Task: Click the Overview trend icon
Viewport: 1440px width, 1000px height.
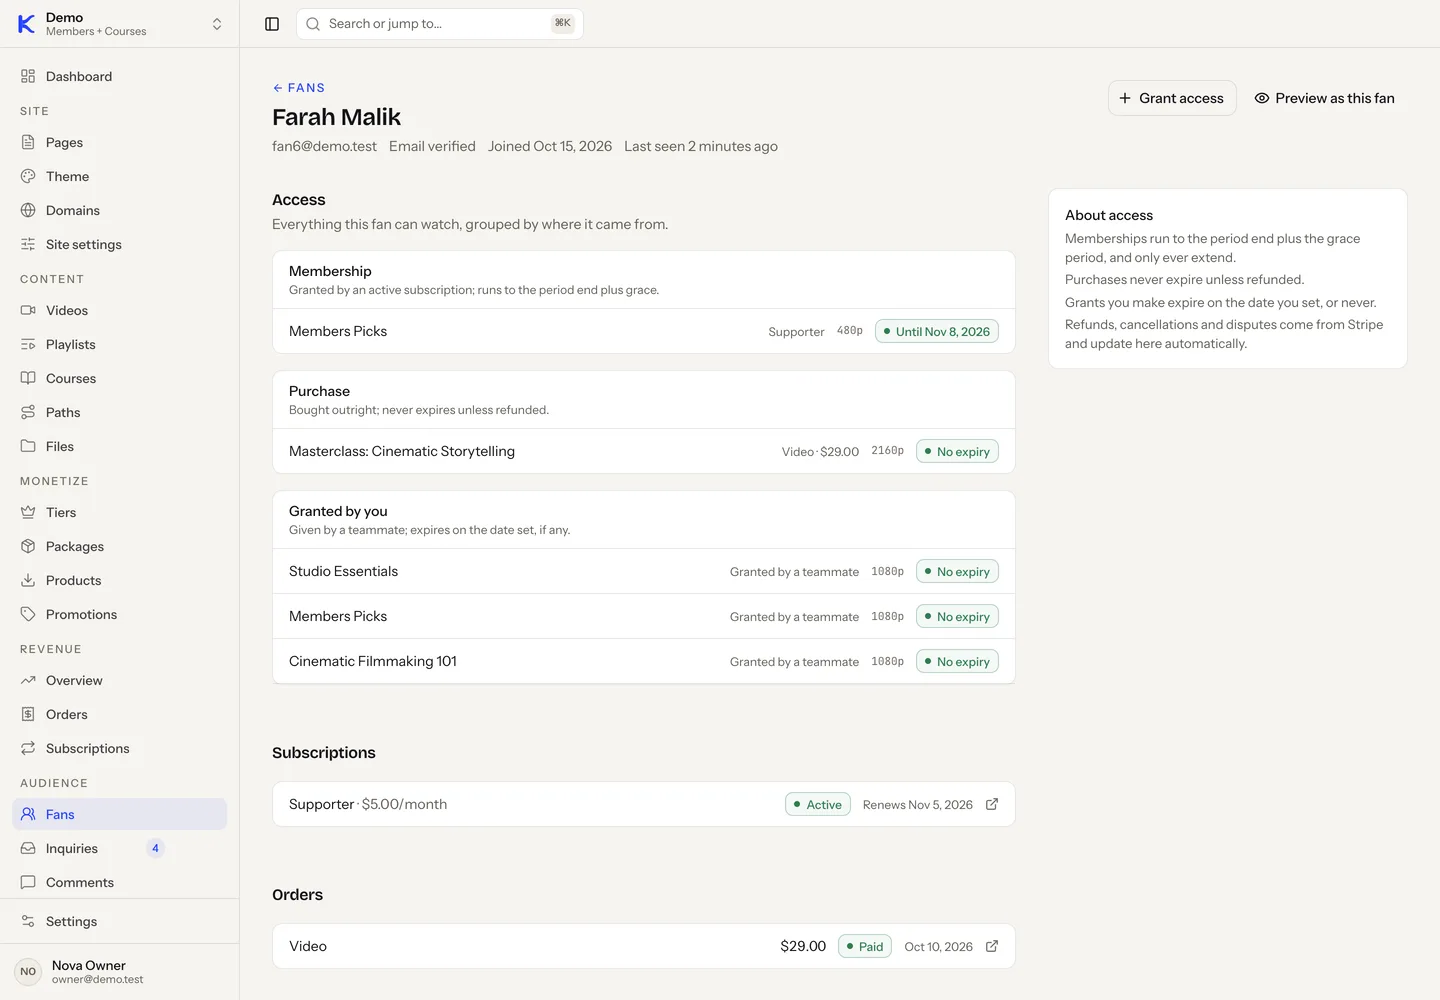Action: pos(28,680)
